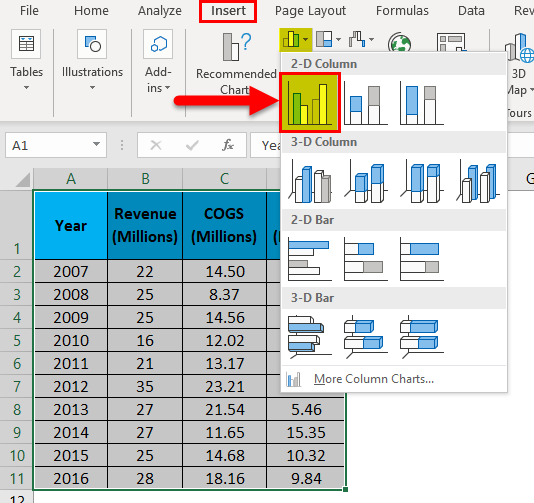The width and height of the screenshot is (534, 503).
Task: Select the 3-D Clustered Column chart
Action: tap(310, 181)
